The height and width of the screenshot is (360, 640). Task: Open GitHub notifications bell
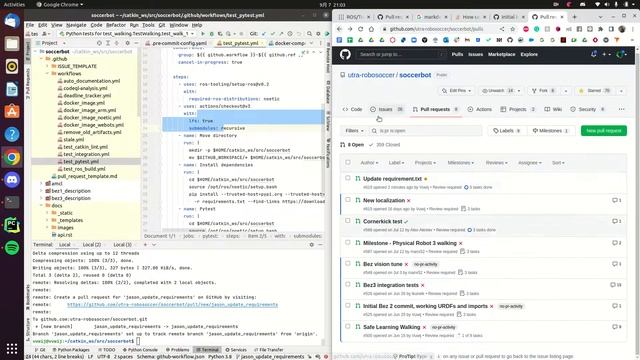(x=594, y=54)
